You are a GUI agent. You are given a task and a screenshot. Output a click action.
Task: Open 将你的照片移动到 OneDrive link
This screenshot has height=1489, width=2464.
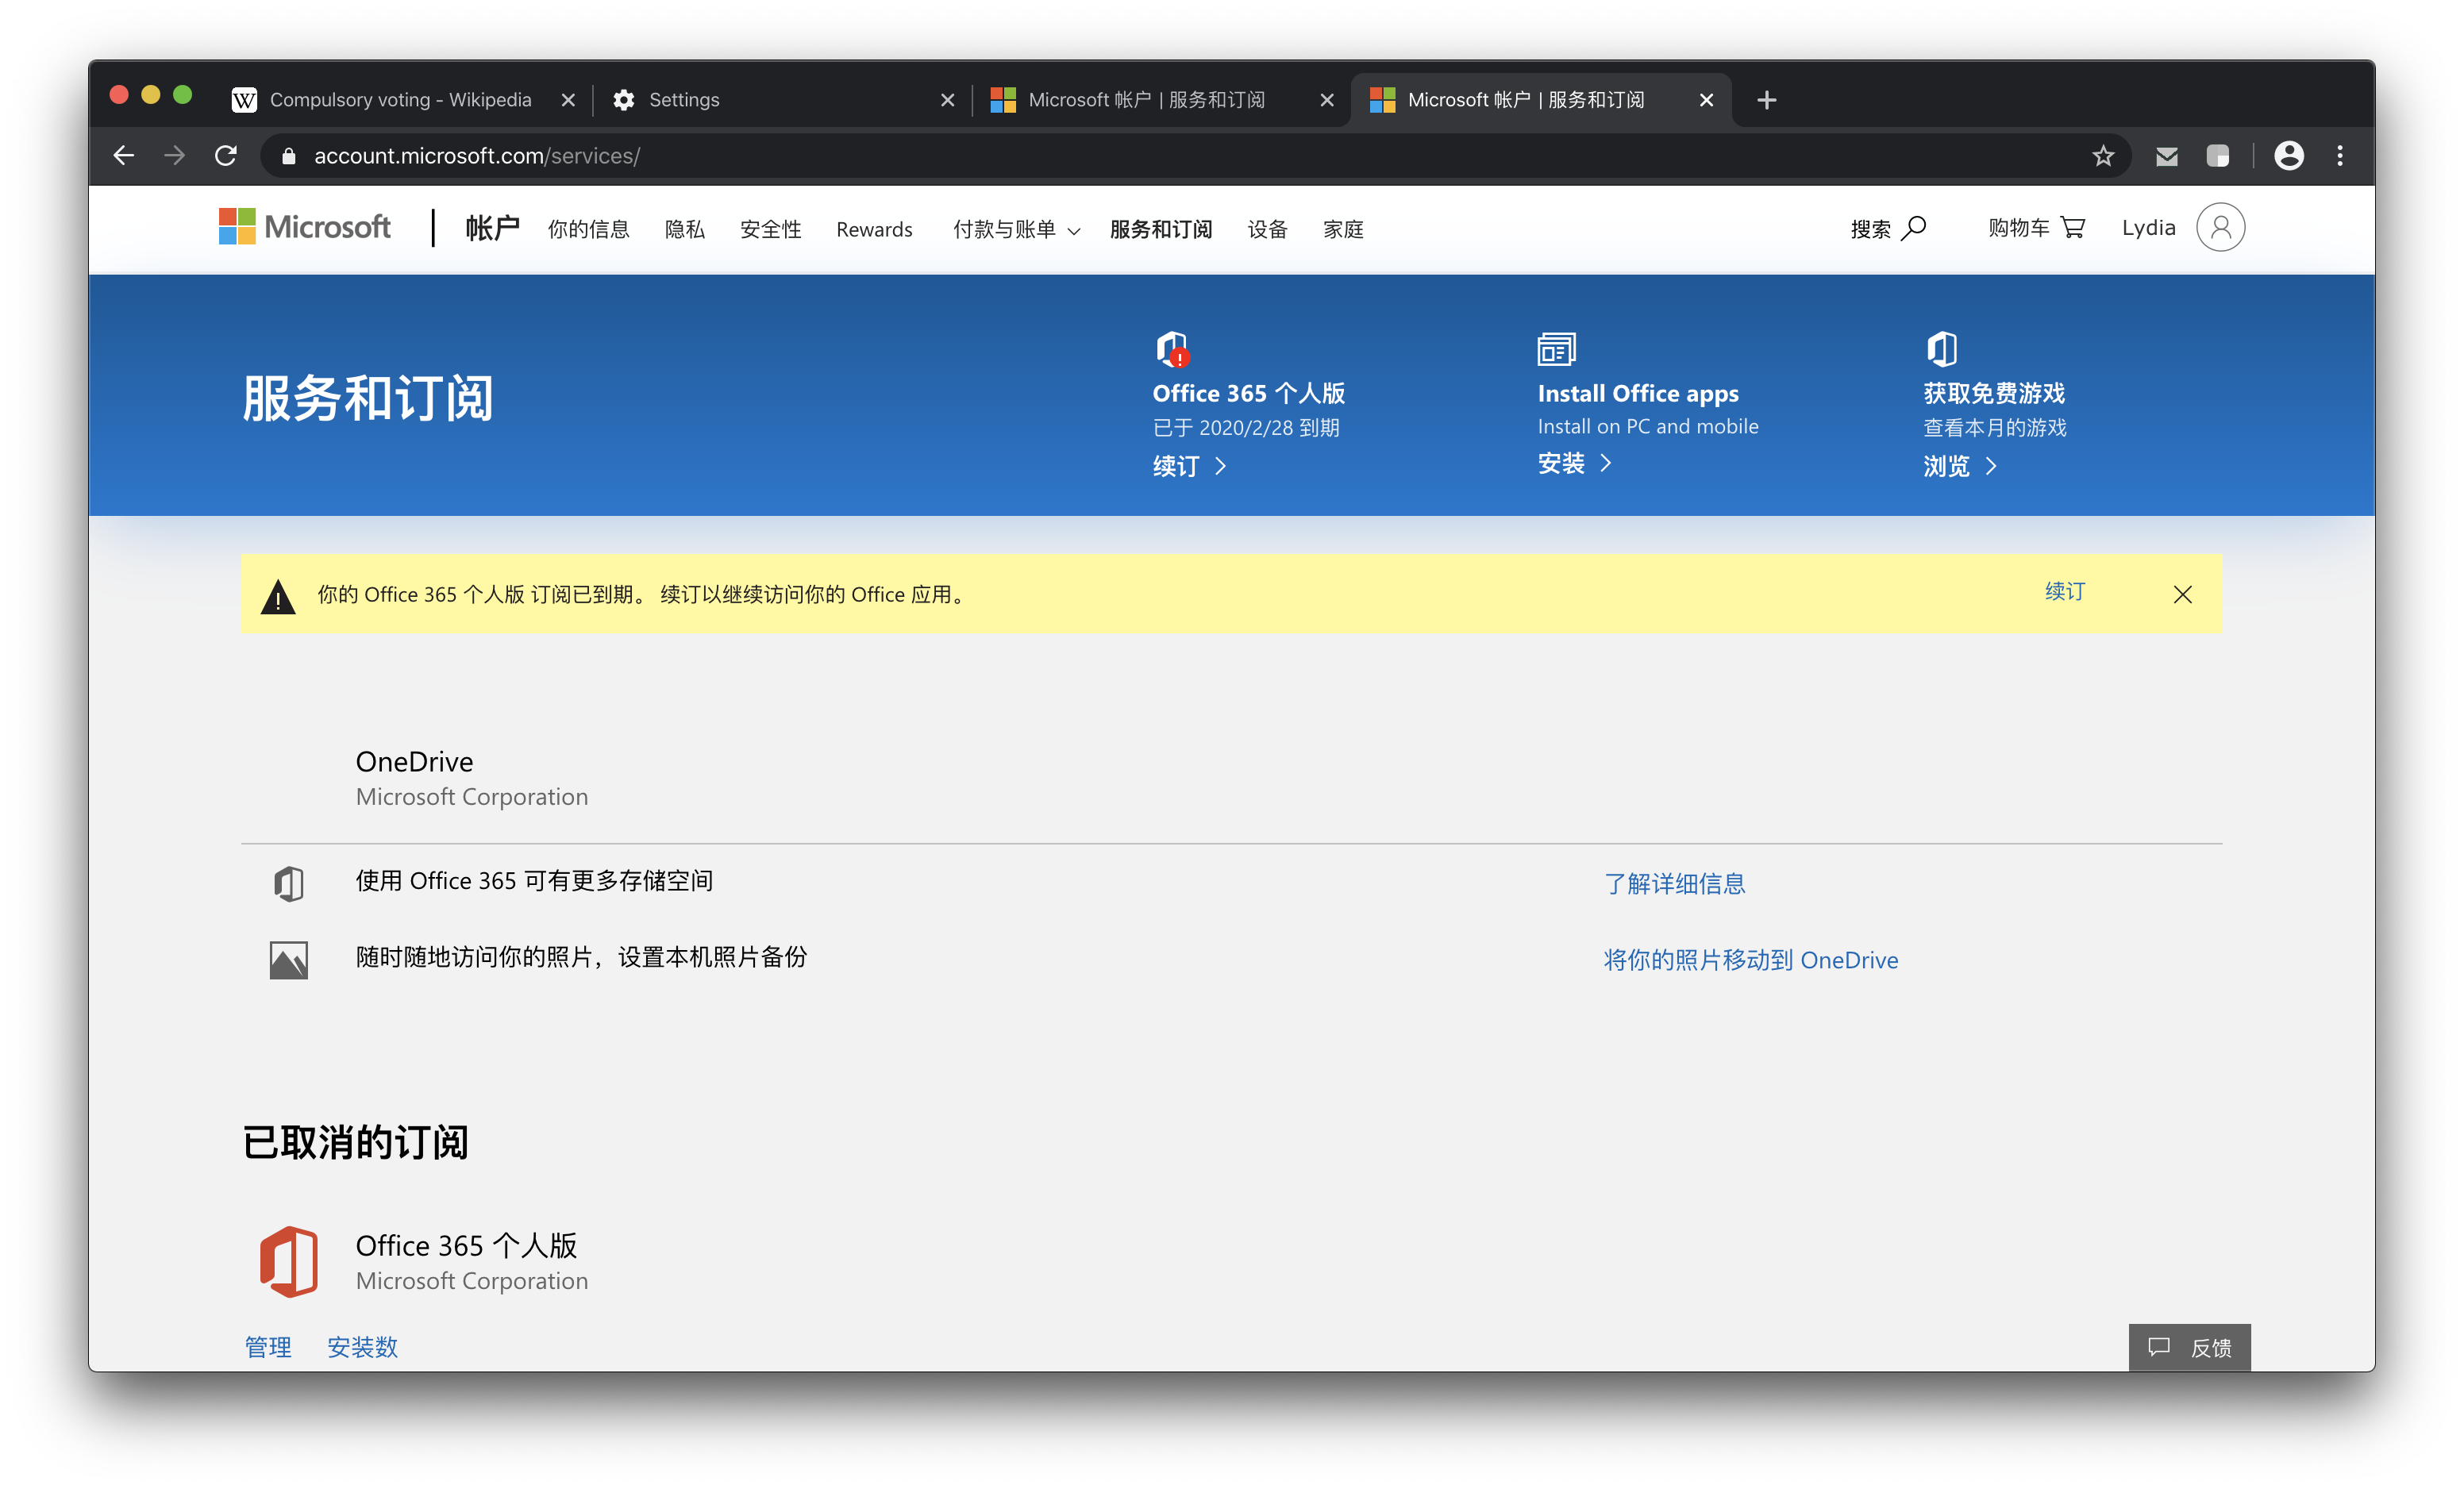[x=1750, y=960]
